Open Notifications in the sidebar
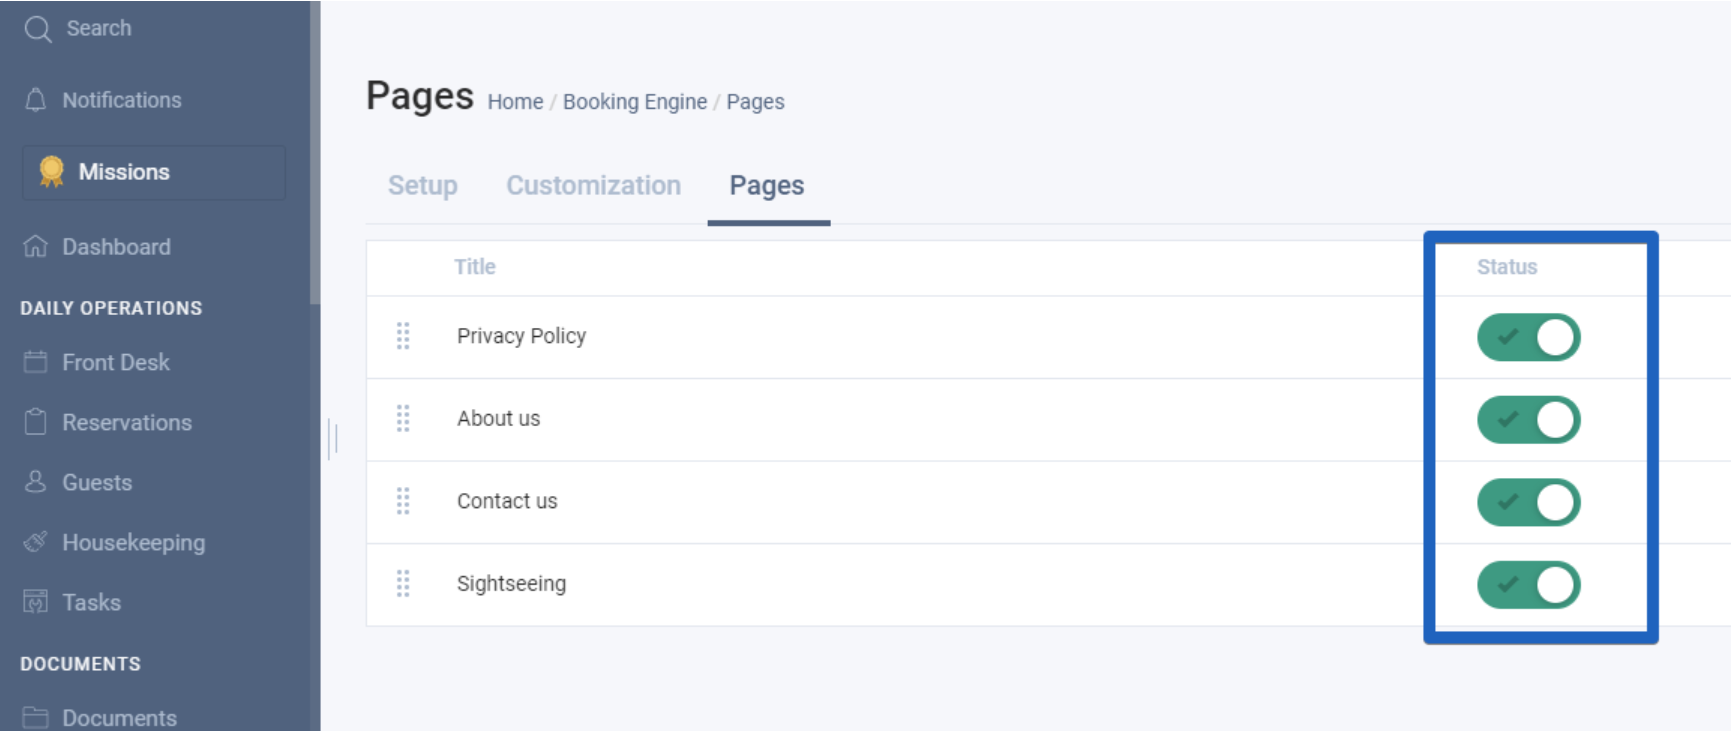Image resolution: width=1734 pixels, height=731 pixels. (x=122, y=100)
